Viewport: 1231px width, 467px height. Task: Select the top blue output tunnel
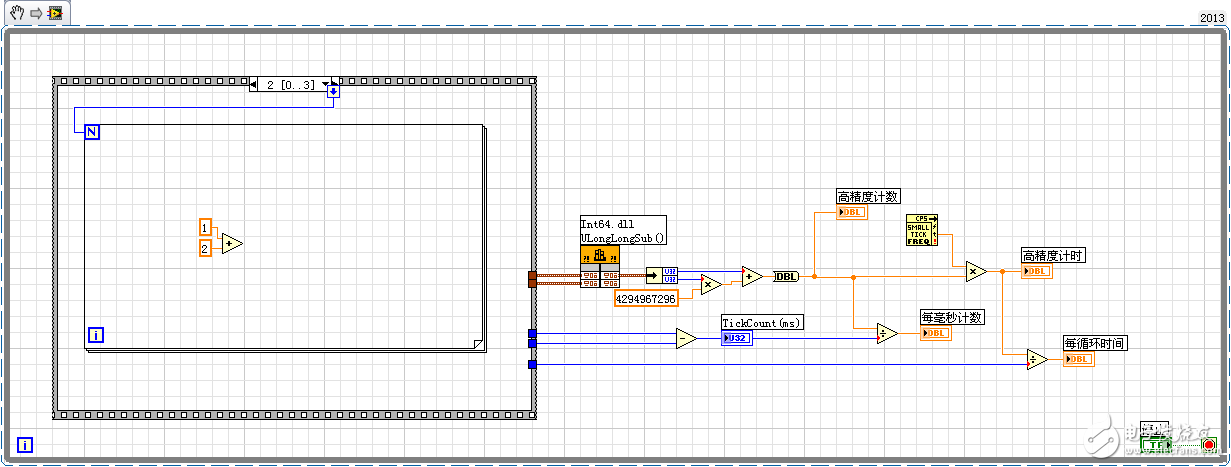click(533, 333)
